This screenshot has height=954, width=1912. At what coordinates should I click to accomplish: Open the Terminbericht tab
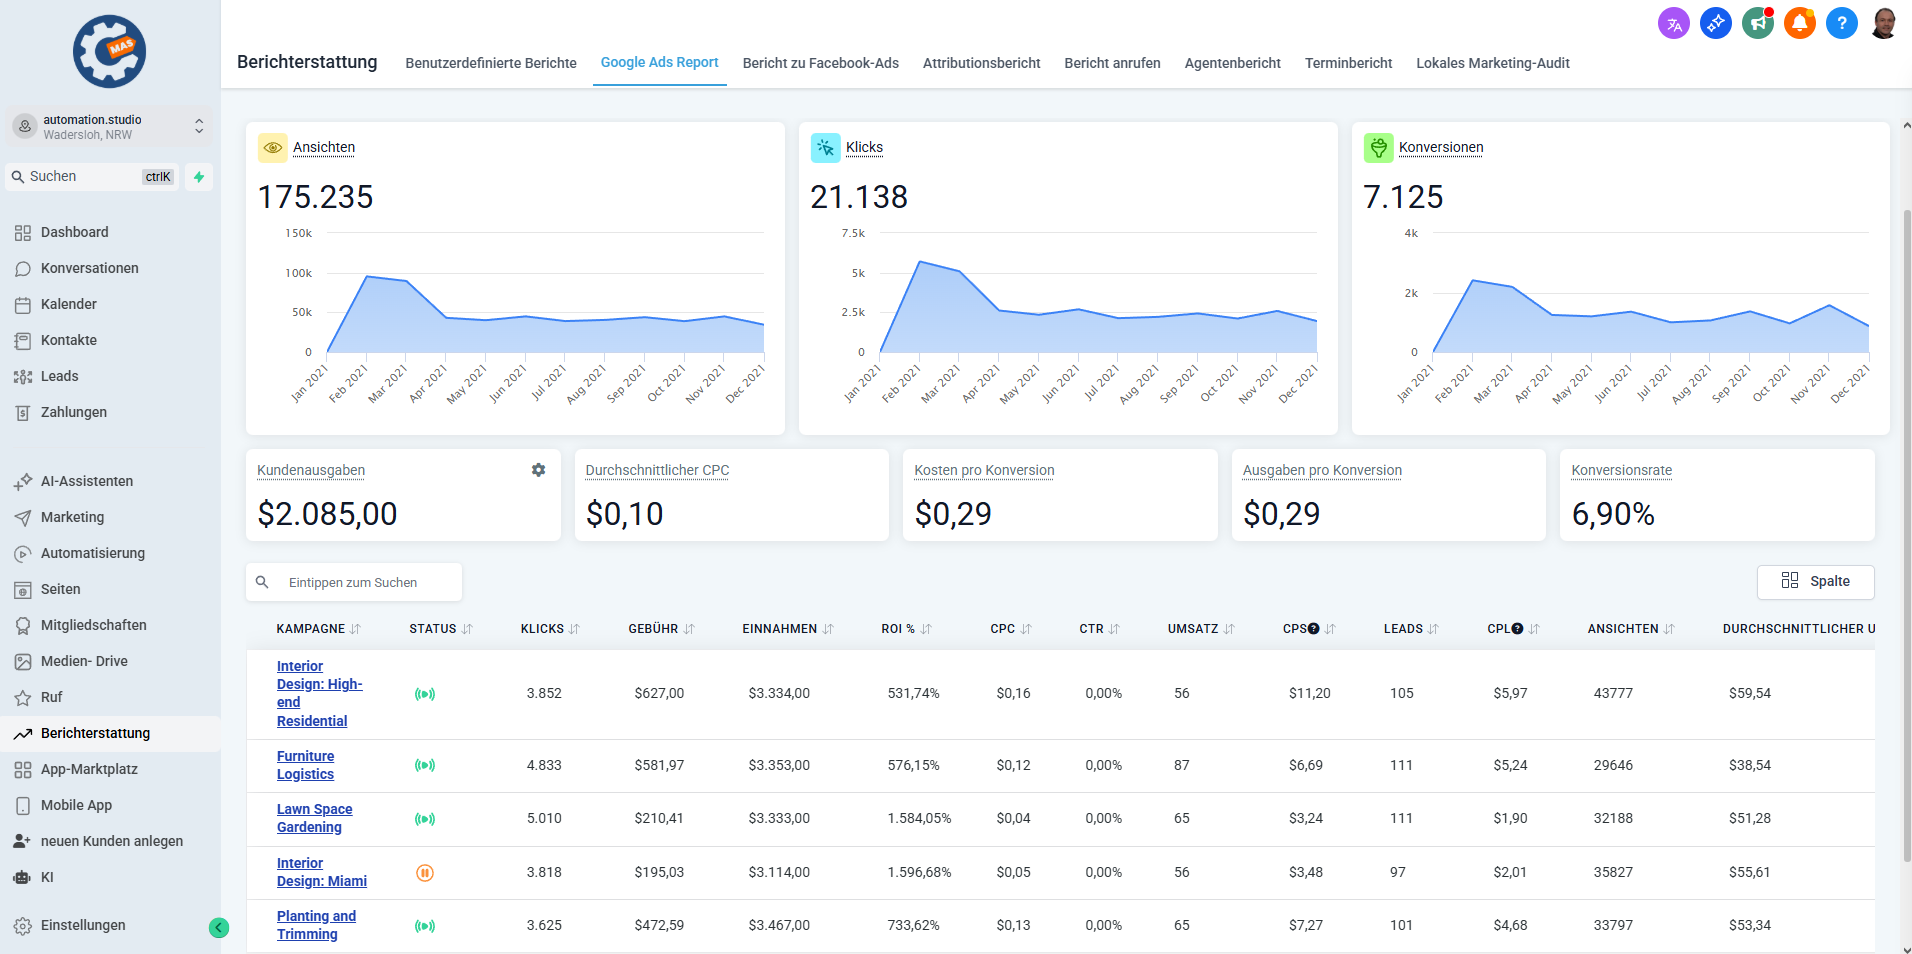[1348, 63]
